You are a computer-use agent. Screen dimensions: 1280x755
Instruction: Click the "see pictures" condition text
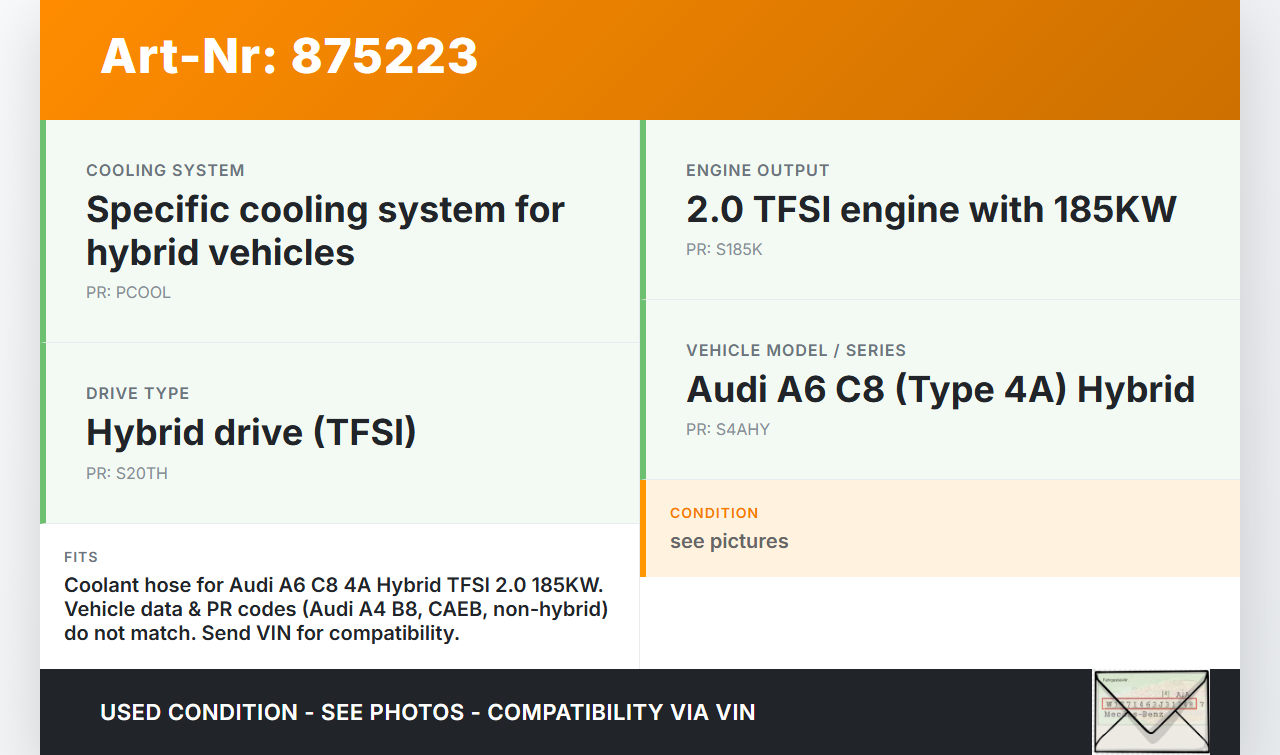click(x=729, y=541)
